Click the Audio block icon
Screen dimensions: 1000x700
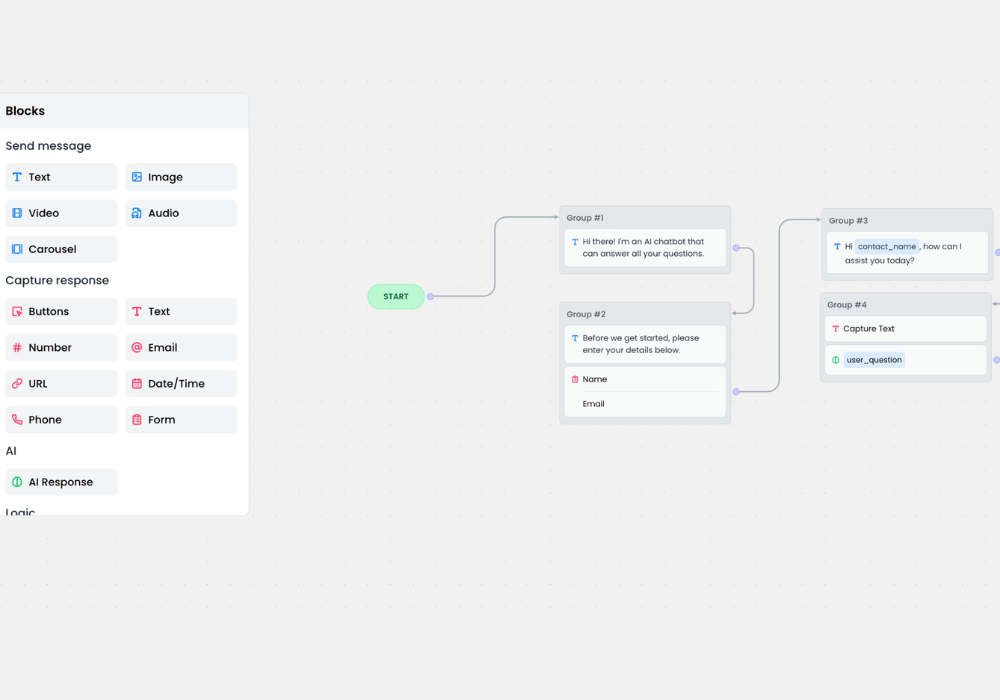(x=136, y=213)
